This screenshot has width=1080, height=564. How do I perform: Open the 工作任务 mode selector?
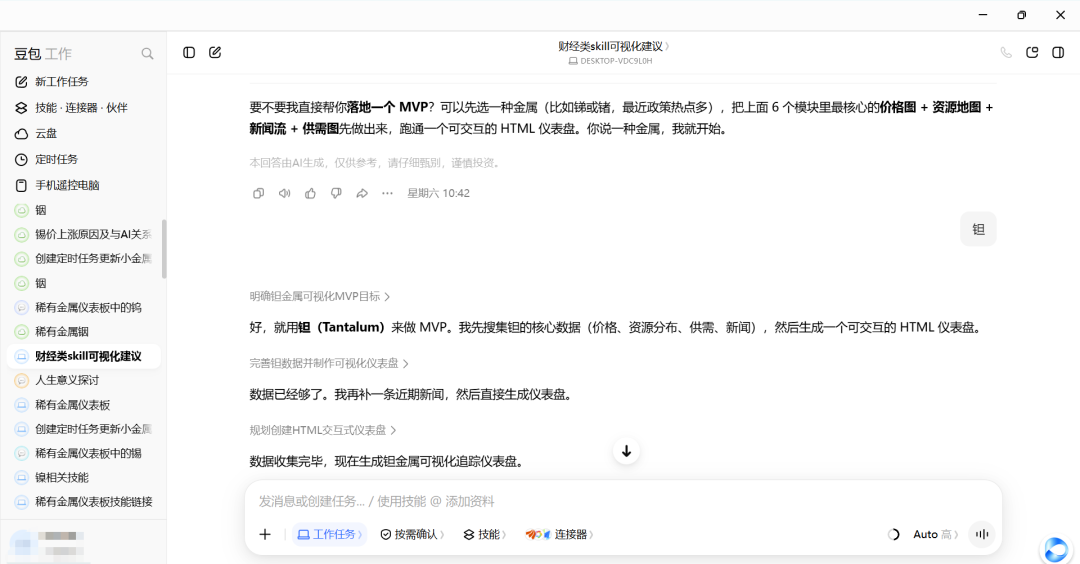tap(329, 534)
